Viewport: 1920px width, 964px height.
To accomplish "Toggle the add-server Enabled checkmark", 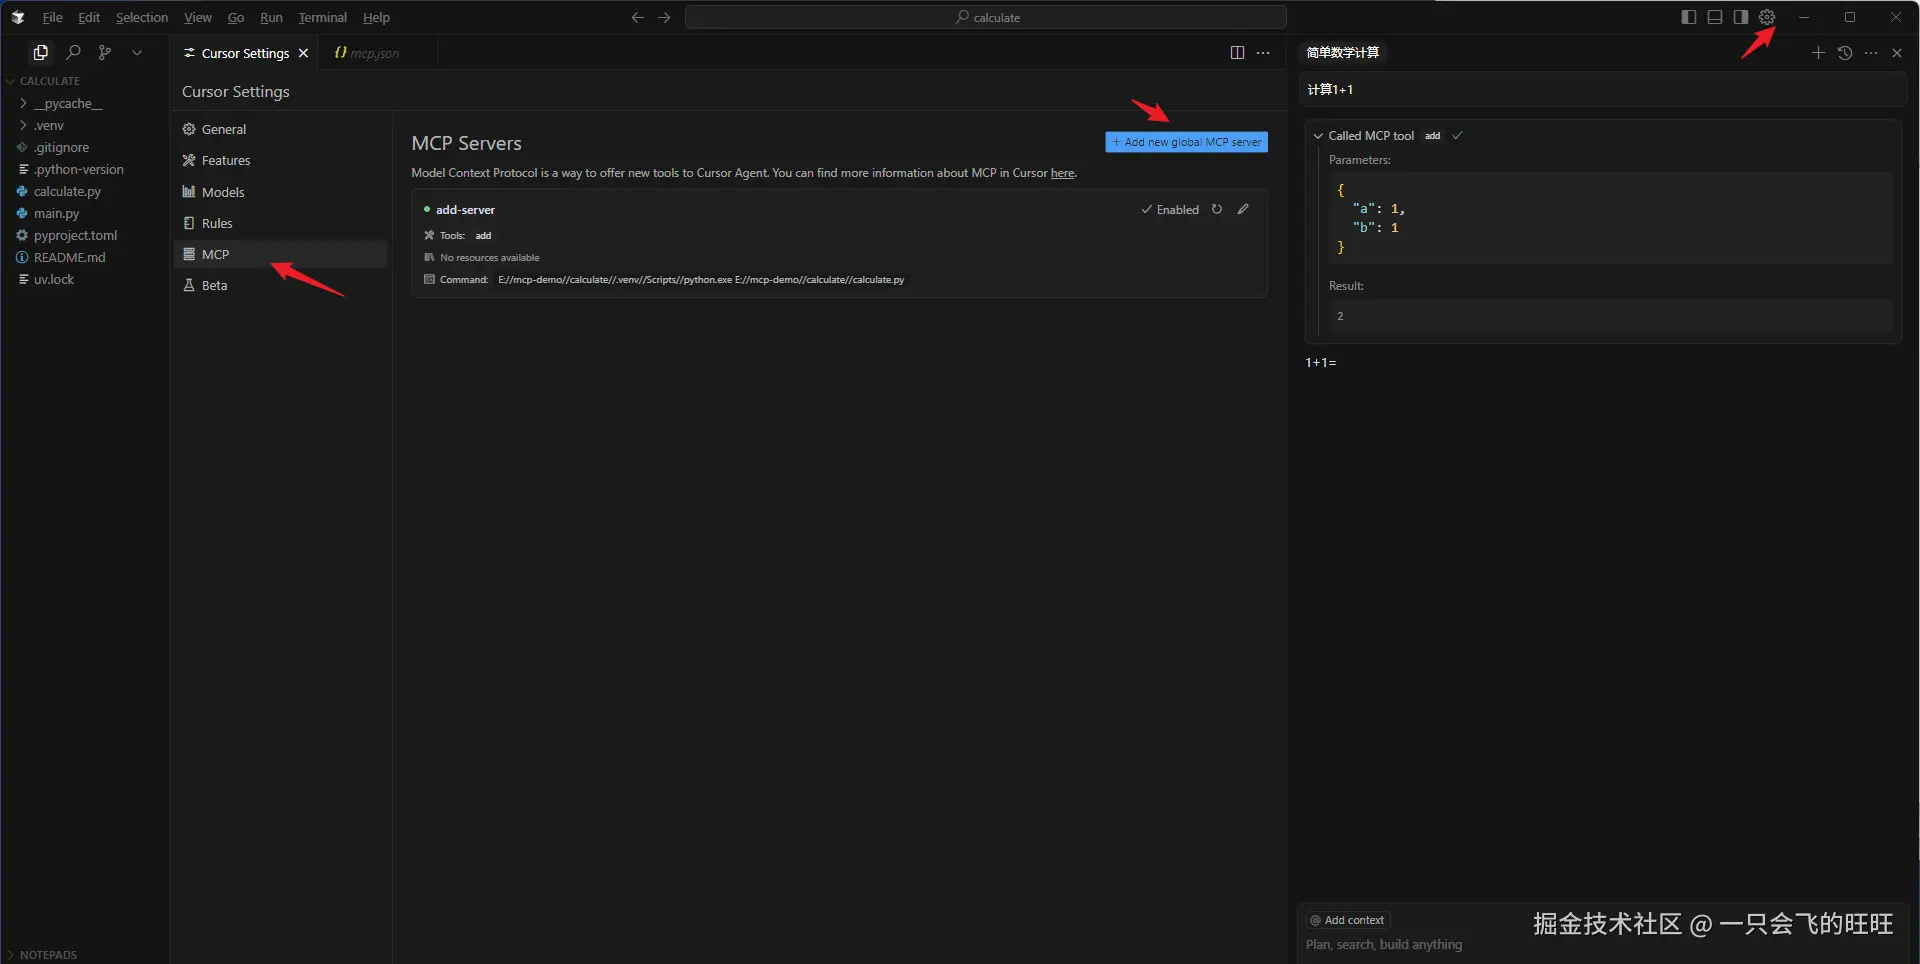I will click(x=1170, y=210).
